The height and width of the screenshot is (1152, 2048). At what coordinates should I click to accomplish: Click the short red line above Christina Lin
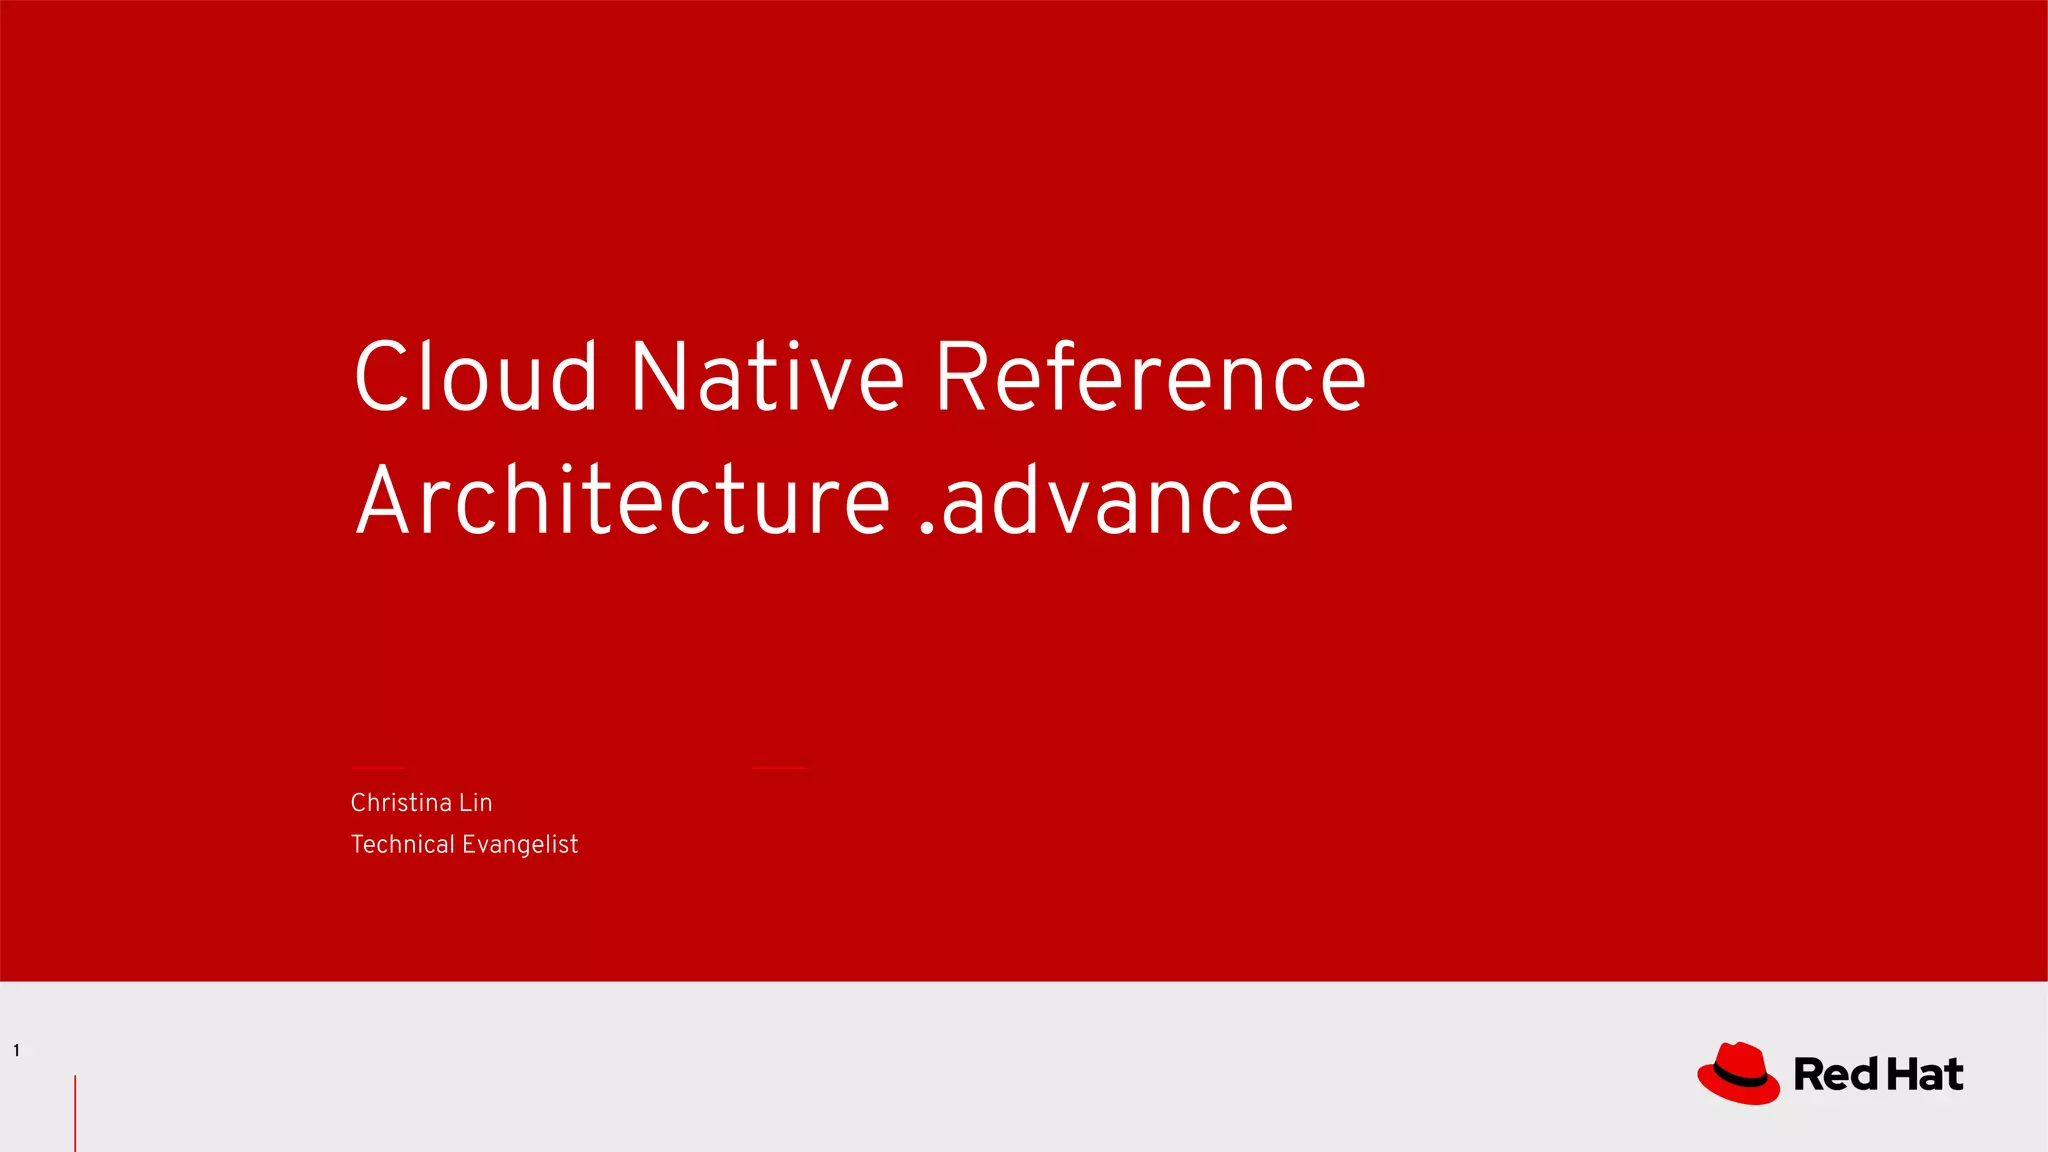pos(378,767)
